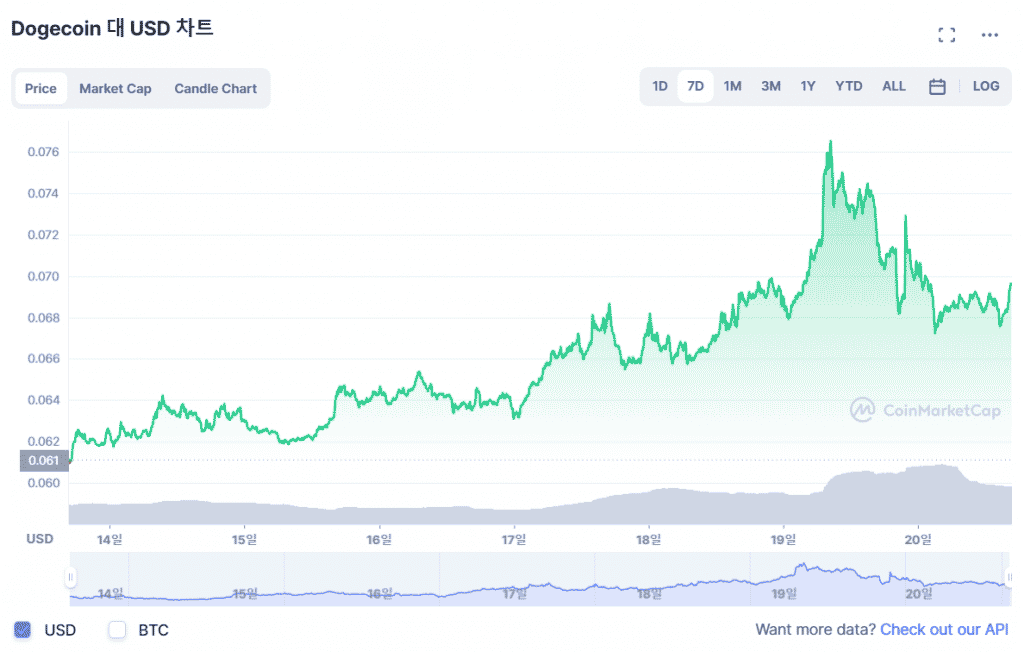Grab the left handle of the range navigator
This screenshot has width=1024, height=652.
71,578
